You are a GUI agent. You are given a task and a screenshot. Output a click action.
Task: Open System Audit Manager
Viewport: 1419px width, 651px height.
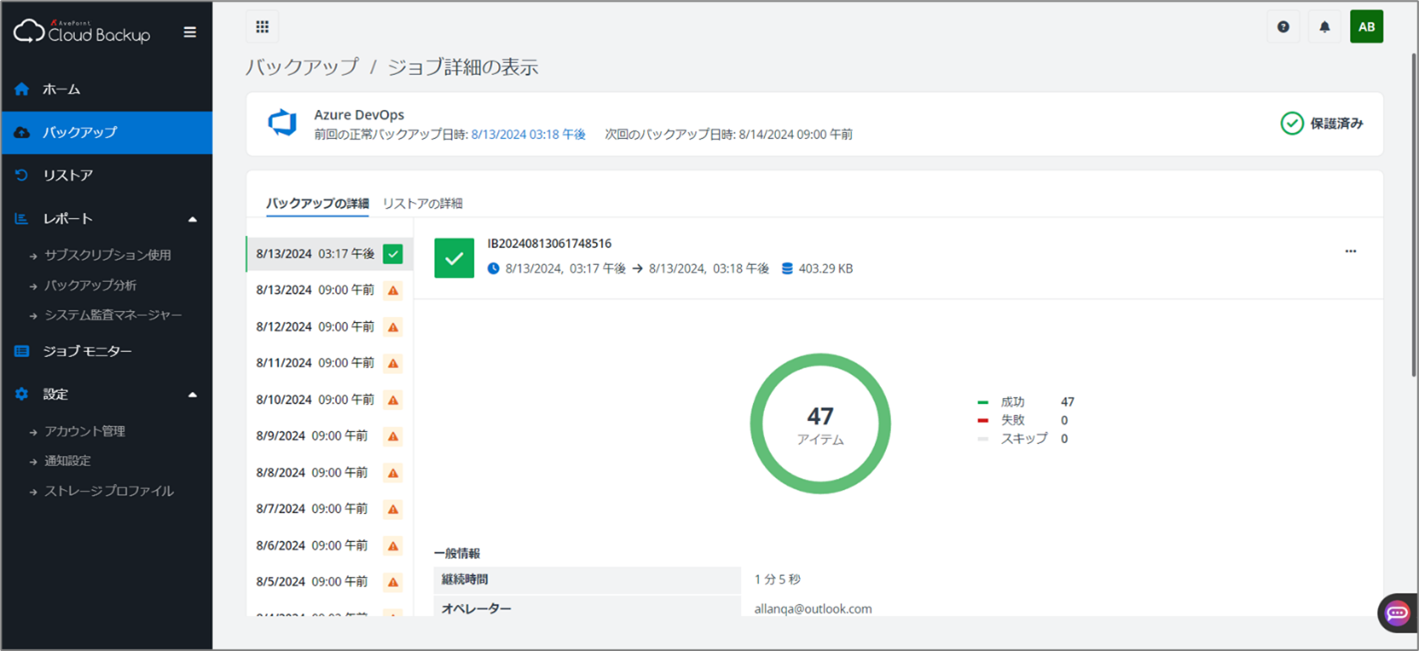tap(113, 315)
